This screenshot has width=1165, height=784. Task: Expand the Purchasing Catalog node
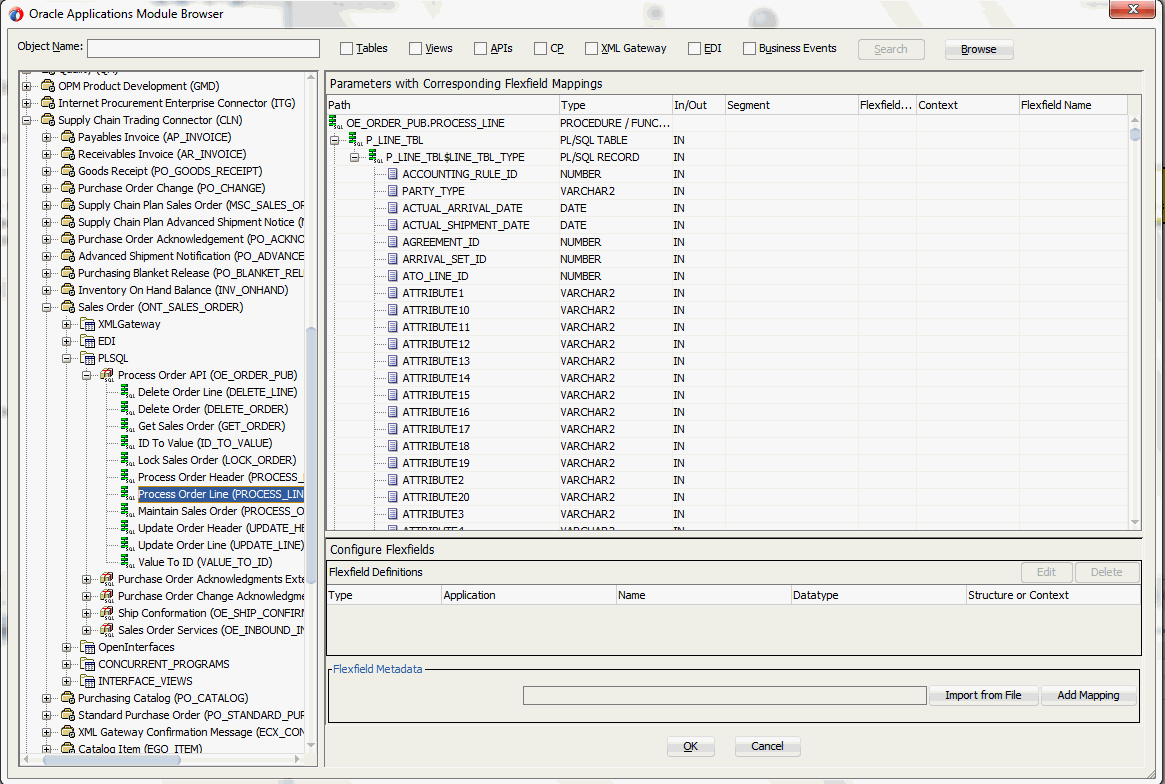[47, 699]
